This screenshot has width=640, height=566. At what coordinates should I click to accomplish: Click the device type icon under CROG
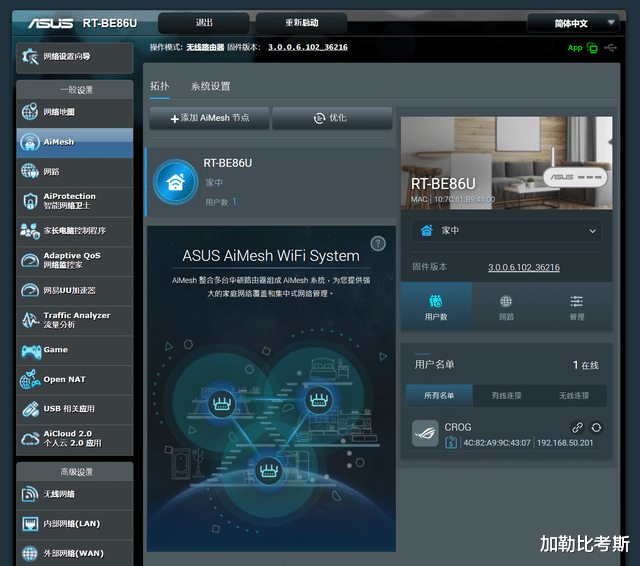[451, 442]
